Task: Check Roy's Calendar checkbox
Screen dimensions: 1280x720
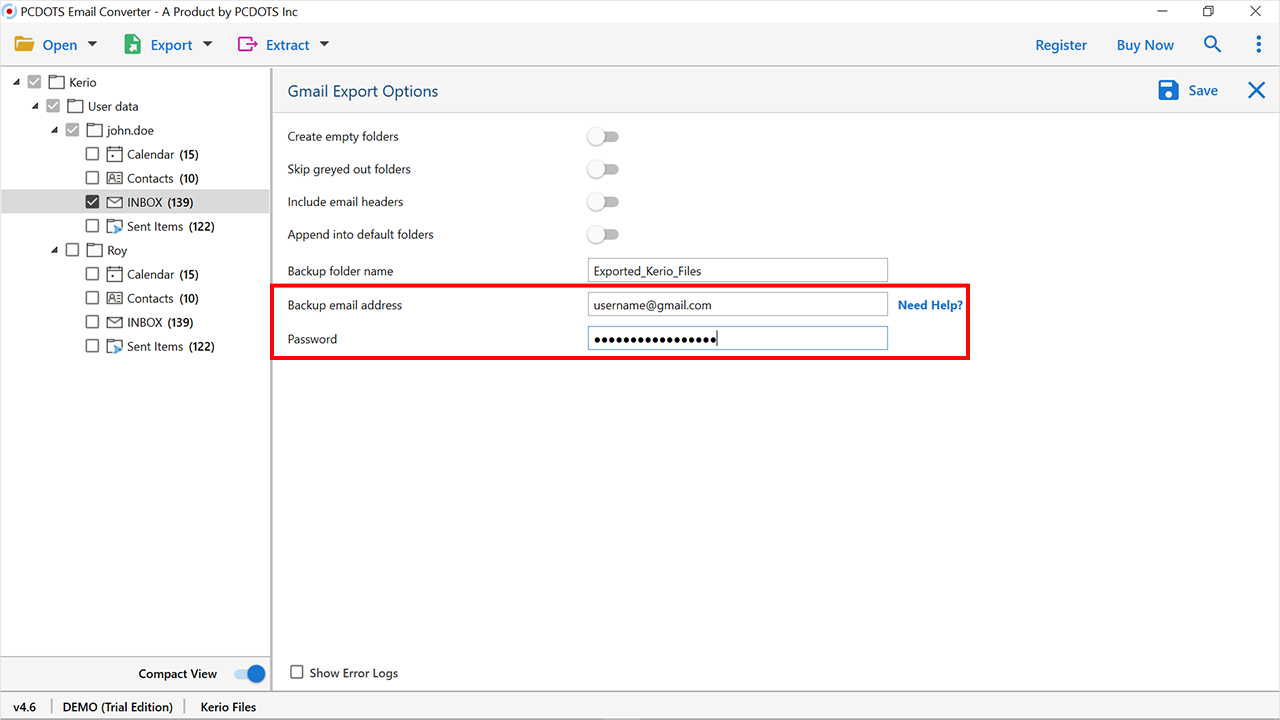Action: 92,274
